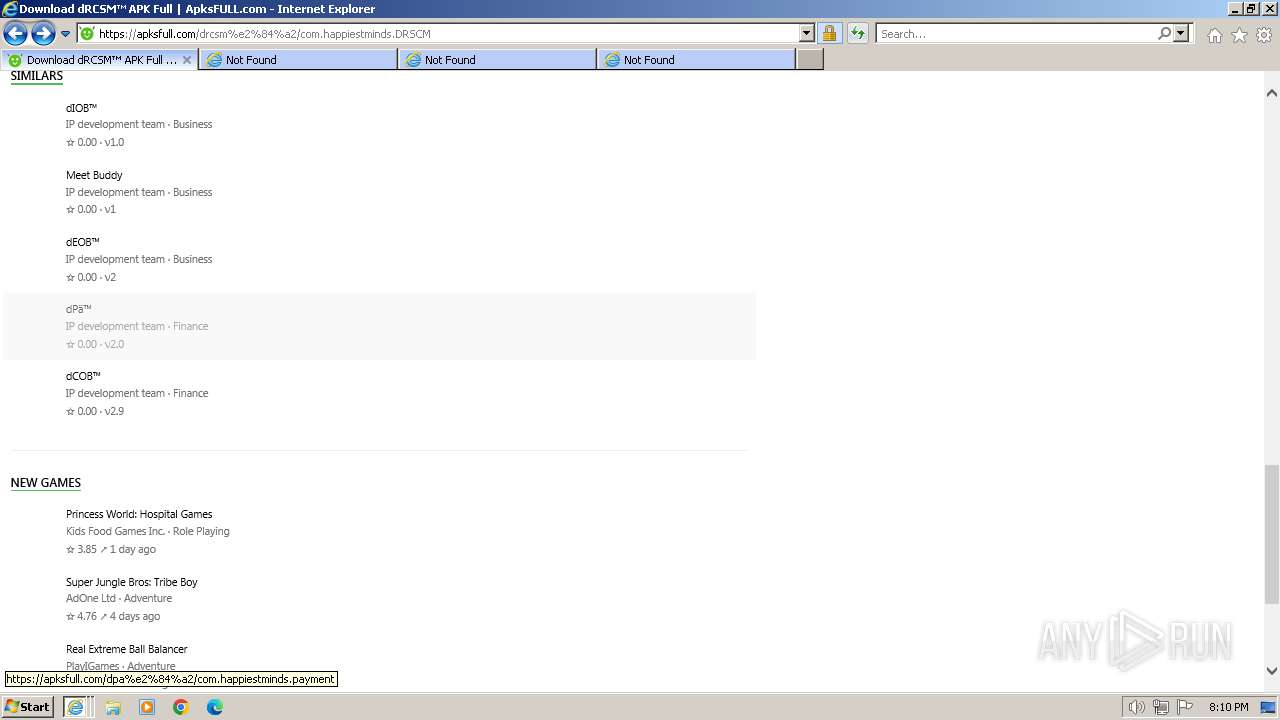
Task: Open the Windows Start button
Action: click(x=28, y=707)
